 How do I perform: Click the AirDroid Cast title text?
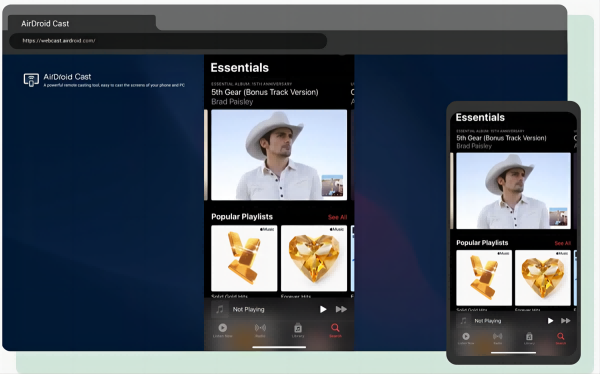(67, 77)
